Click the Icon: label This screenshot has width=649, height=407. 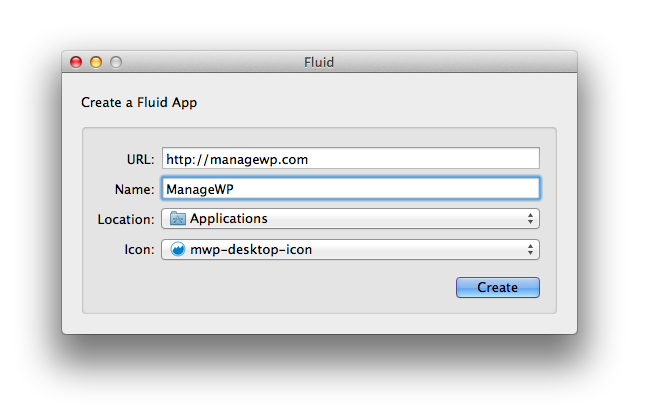(x=139, y=249)
